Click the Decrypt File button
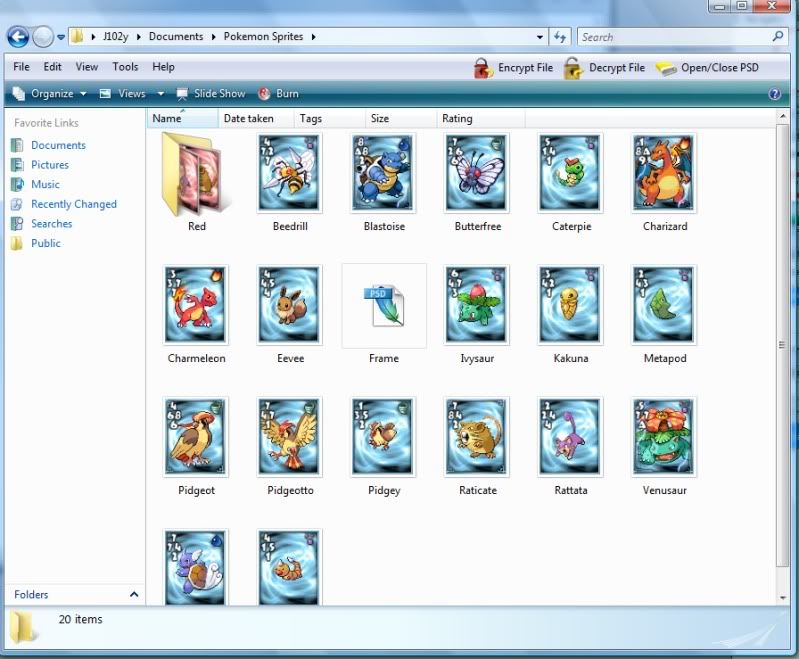799x659 pixels. click(604, 68)
